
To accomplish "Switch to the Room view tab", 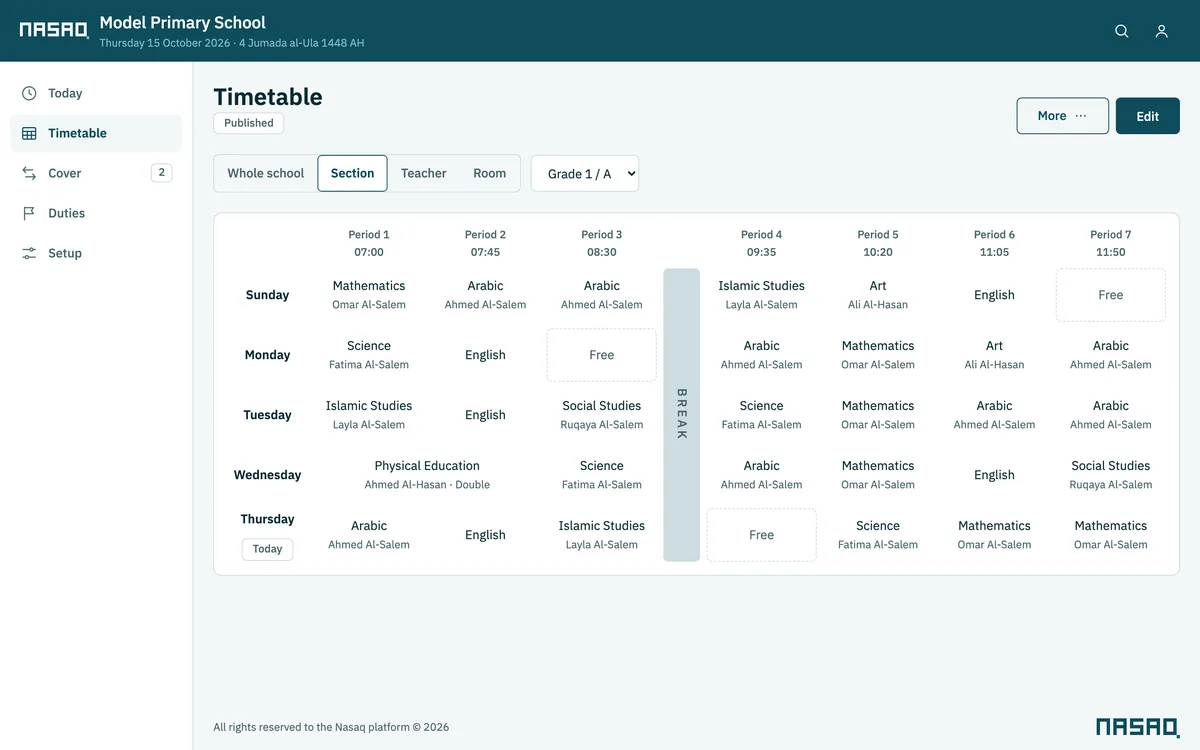I will pos(490,173).
